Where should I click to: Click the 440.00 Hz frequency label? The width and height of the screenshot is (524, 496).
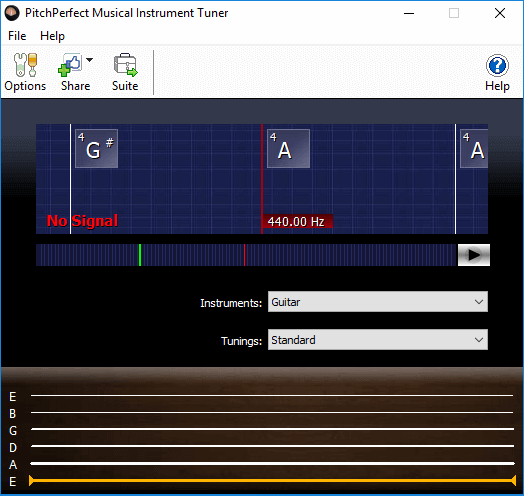coord(297,221)
